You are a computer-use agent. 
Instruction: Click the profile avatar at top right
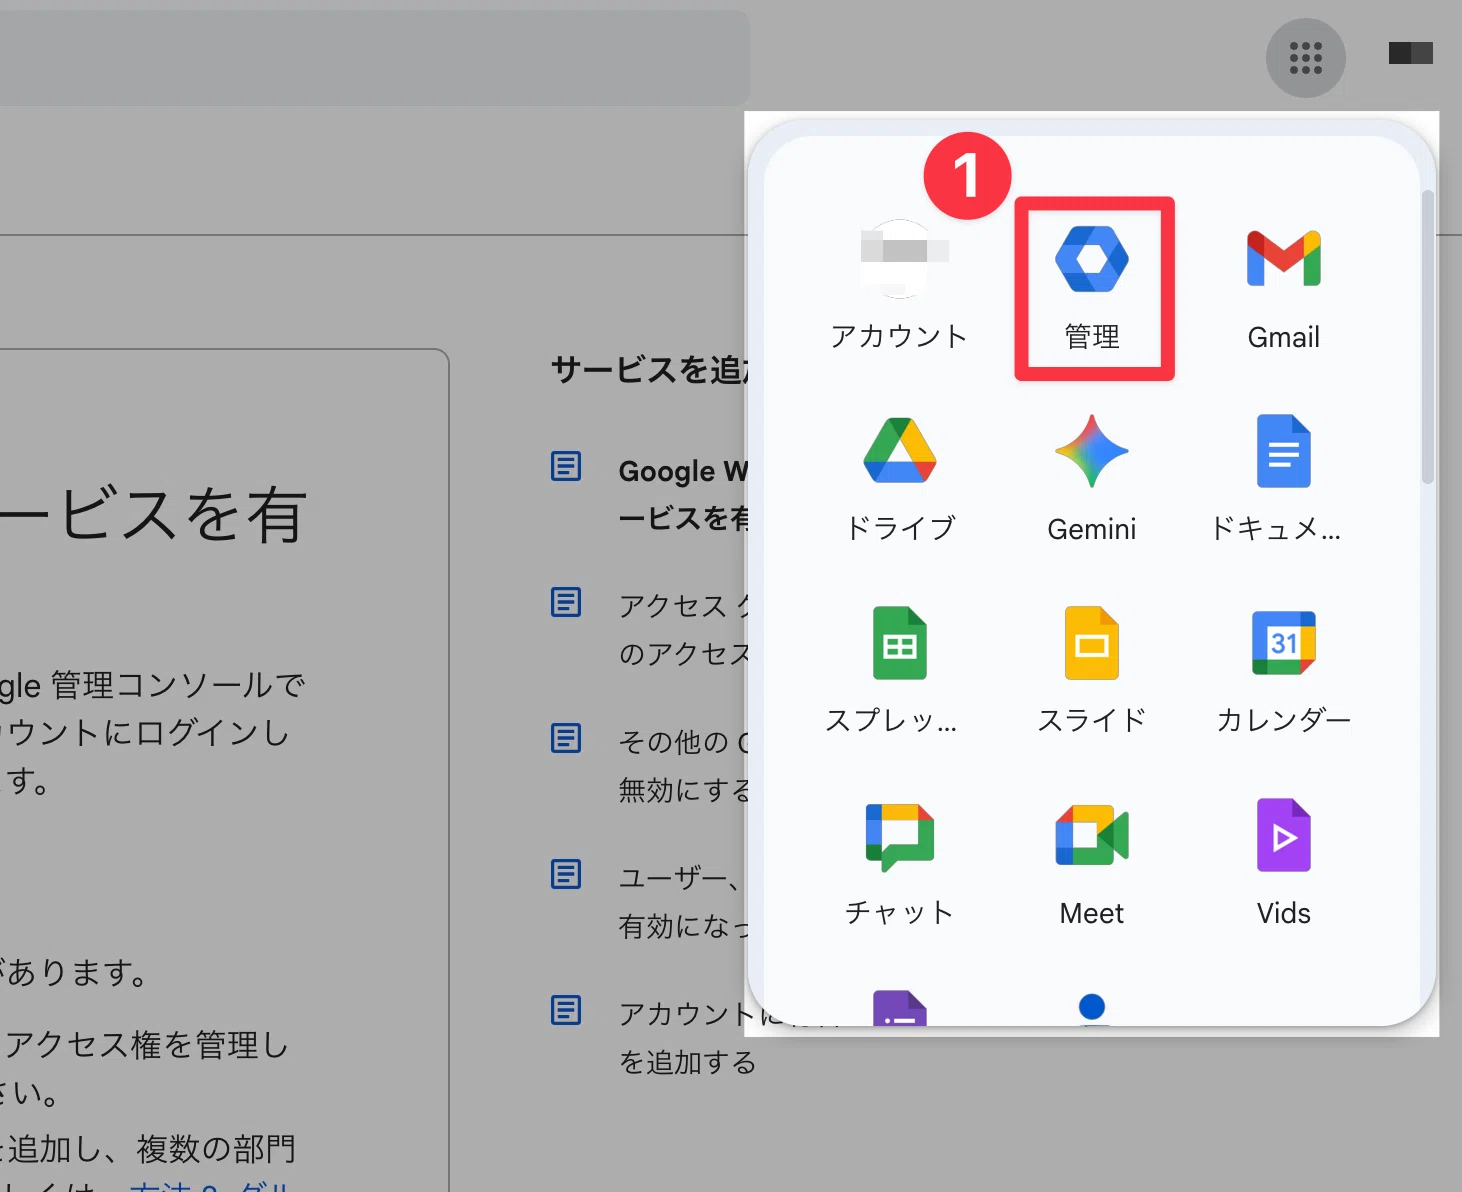pos(1410,53)
